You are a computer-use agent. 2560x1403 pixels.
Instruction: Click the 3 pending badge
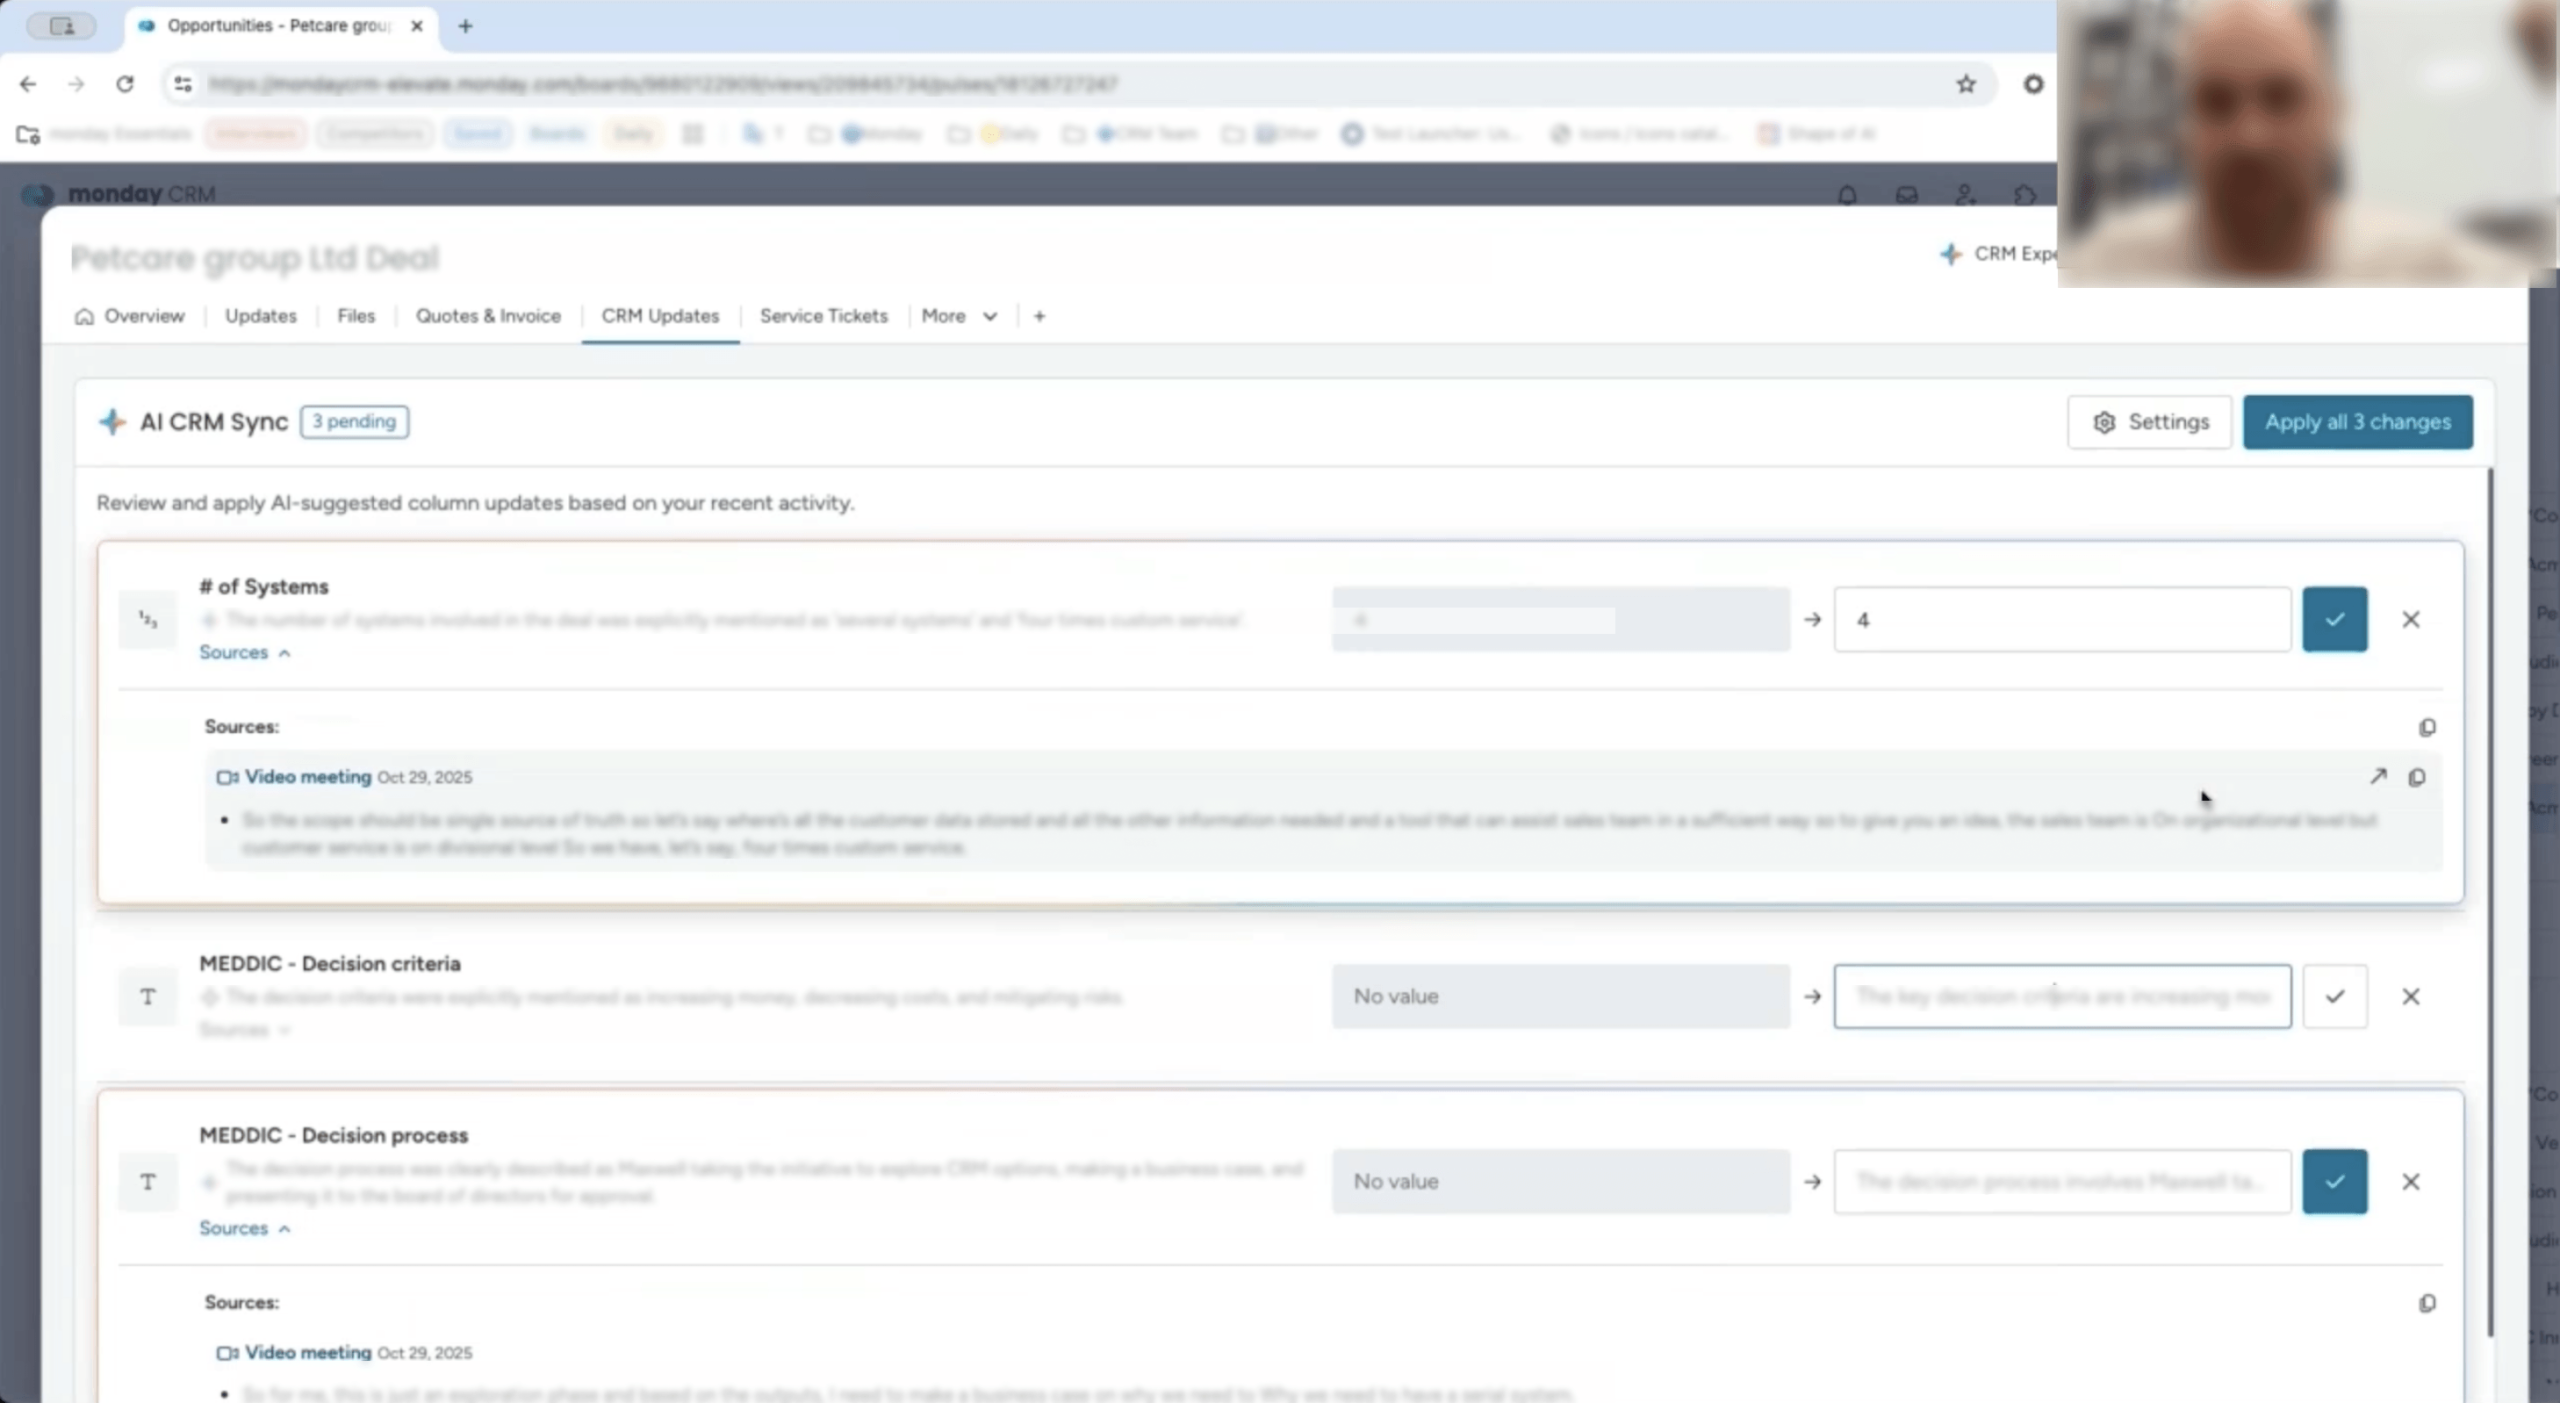click(354, 422)
